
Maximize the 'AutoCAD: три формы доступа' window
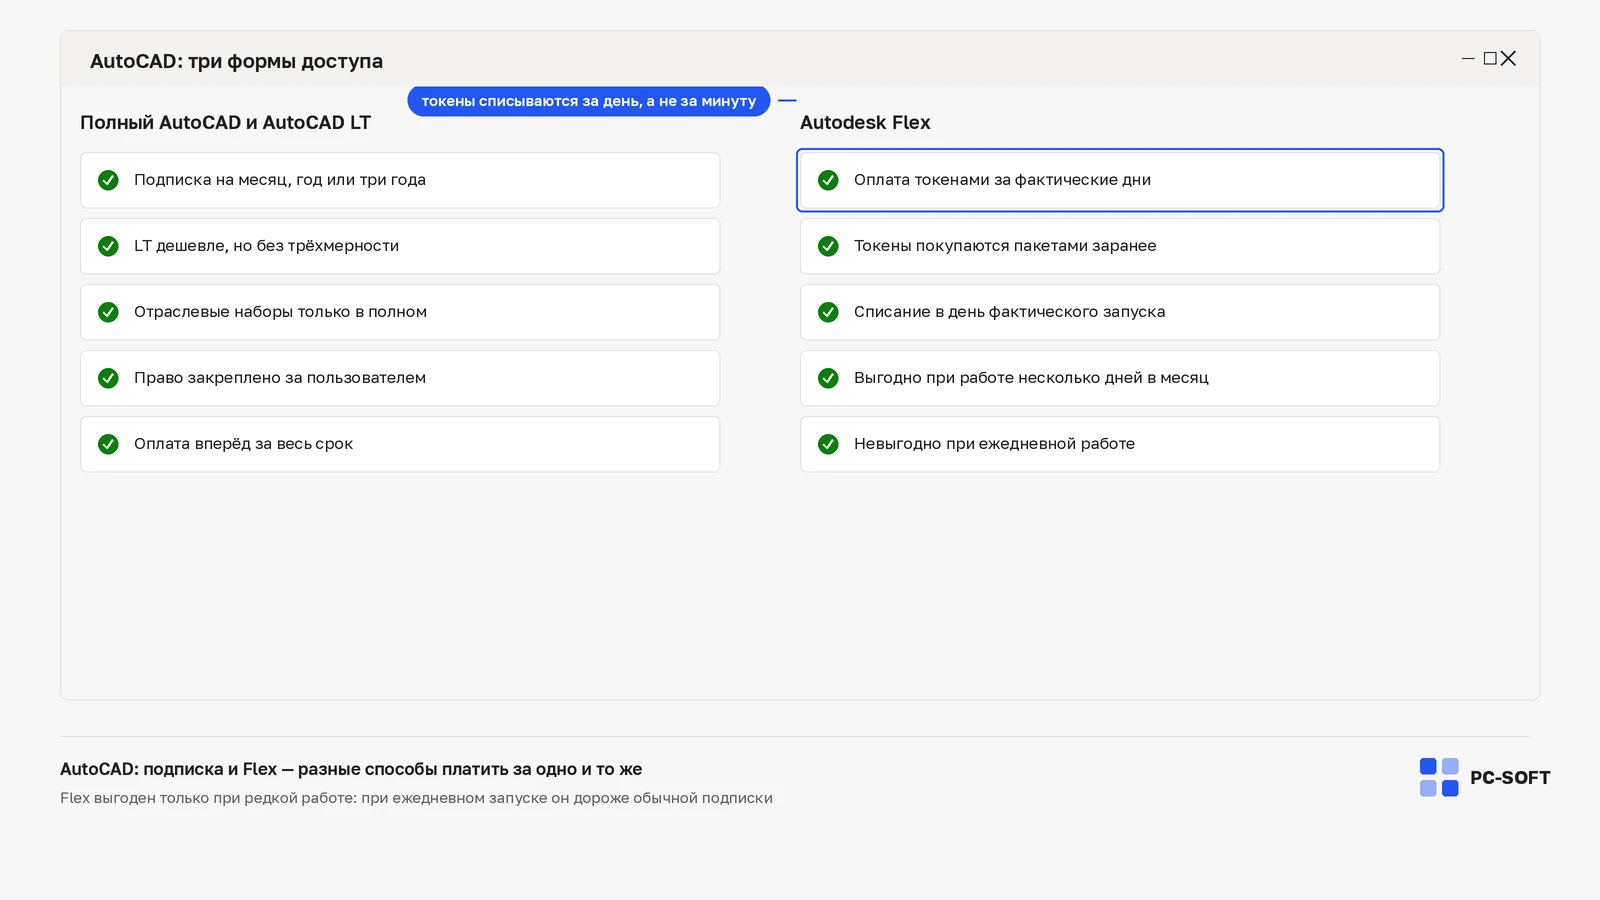click(x=1490, y=59)
